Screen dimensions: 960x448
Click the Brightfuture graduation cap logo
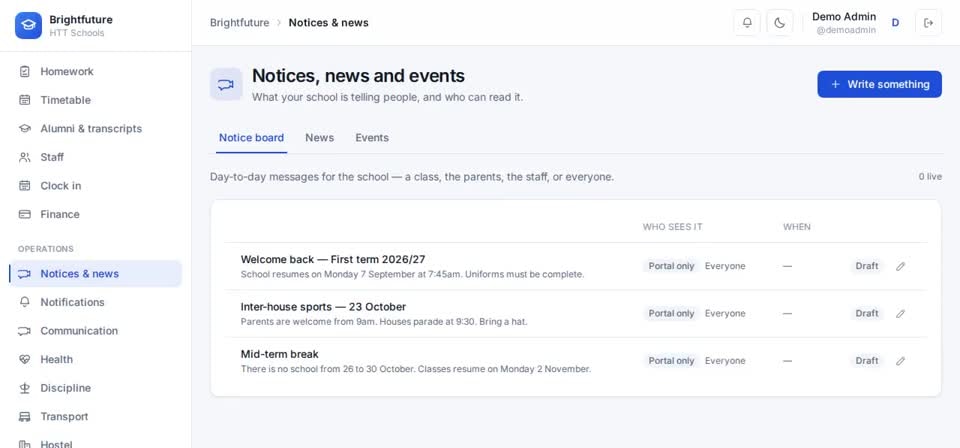pos(28,26)
